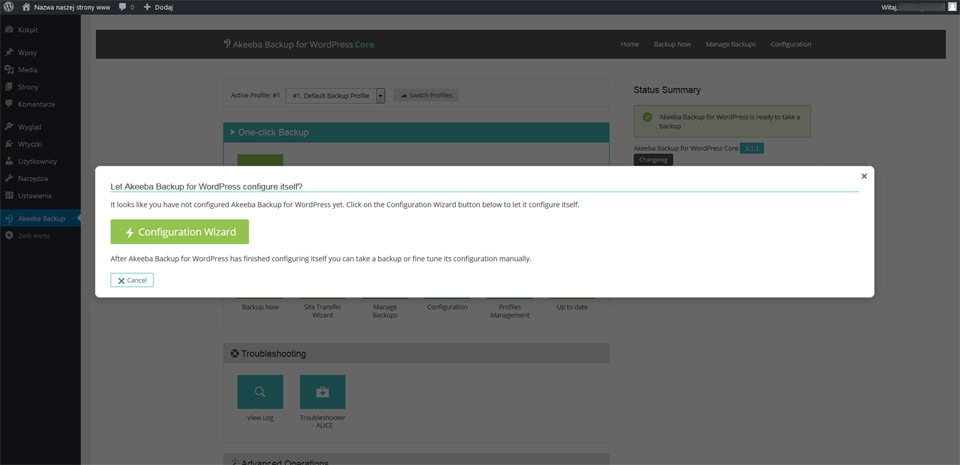Open the Site Transfer Wizard tile

pyautogui.click(x=323, y=311)
